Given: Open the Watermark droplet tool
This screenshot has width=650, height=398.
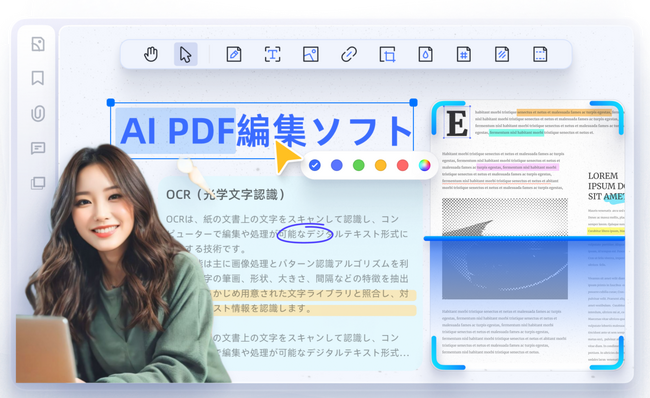Looking at the screenshot, I should pos(425,54).
